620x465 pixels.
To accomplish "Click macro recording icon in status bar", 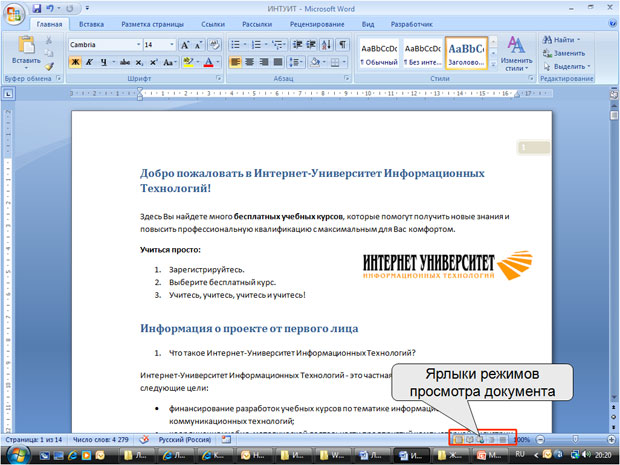I will coord(226,439).
